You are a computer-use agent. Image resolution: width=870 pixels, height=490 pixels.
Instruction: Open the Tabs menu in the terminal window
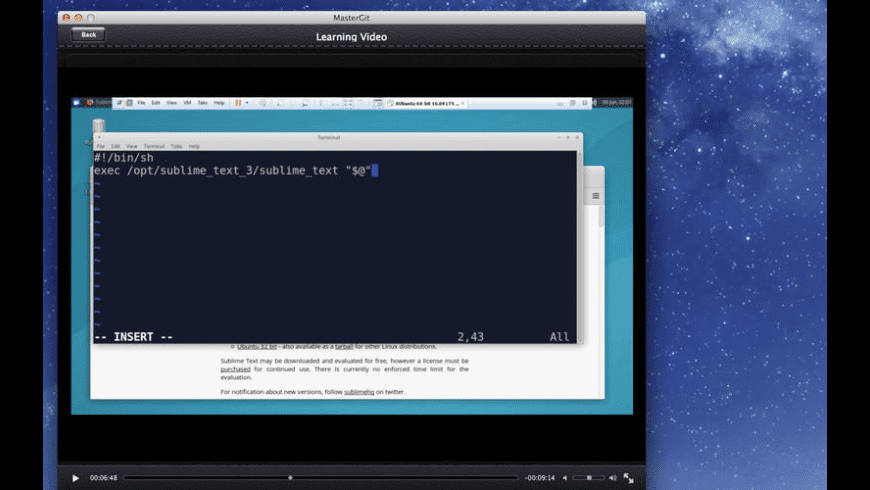[x=176, y=146]
